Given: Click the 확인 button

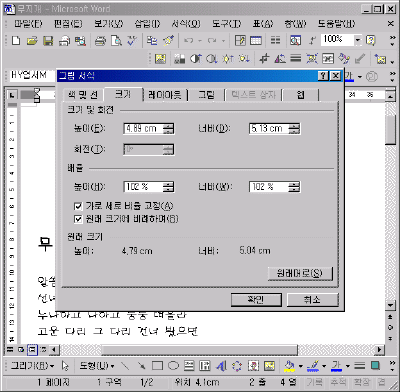Looking at the screenshot, I should point(256,300).
